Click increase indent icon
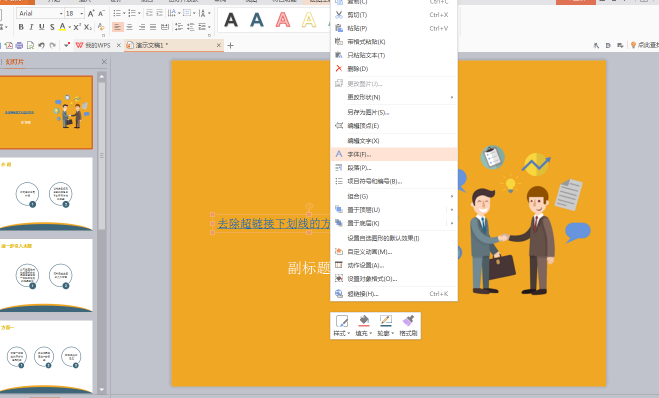 click(x=160, y=13)
